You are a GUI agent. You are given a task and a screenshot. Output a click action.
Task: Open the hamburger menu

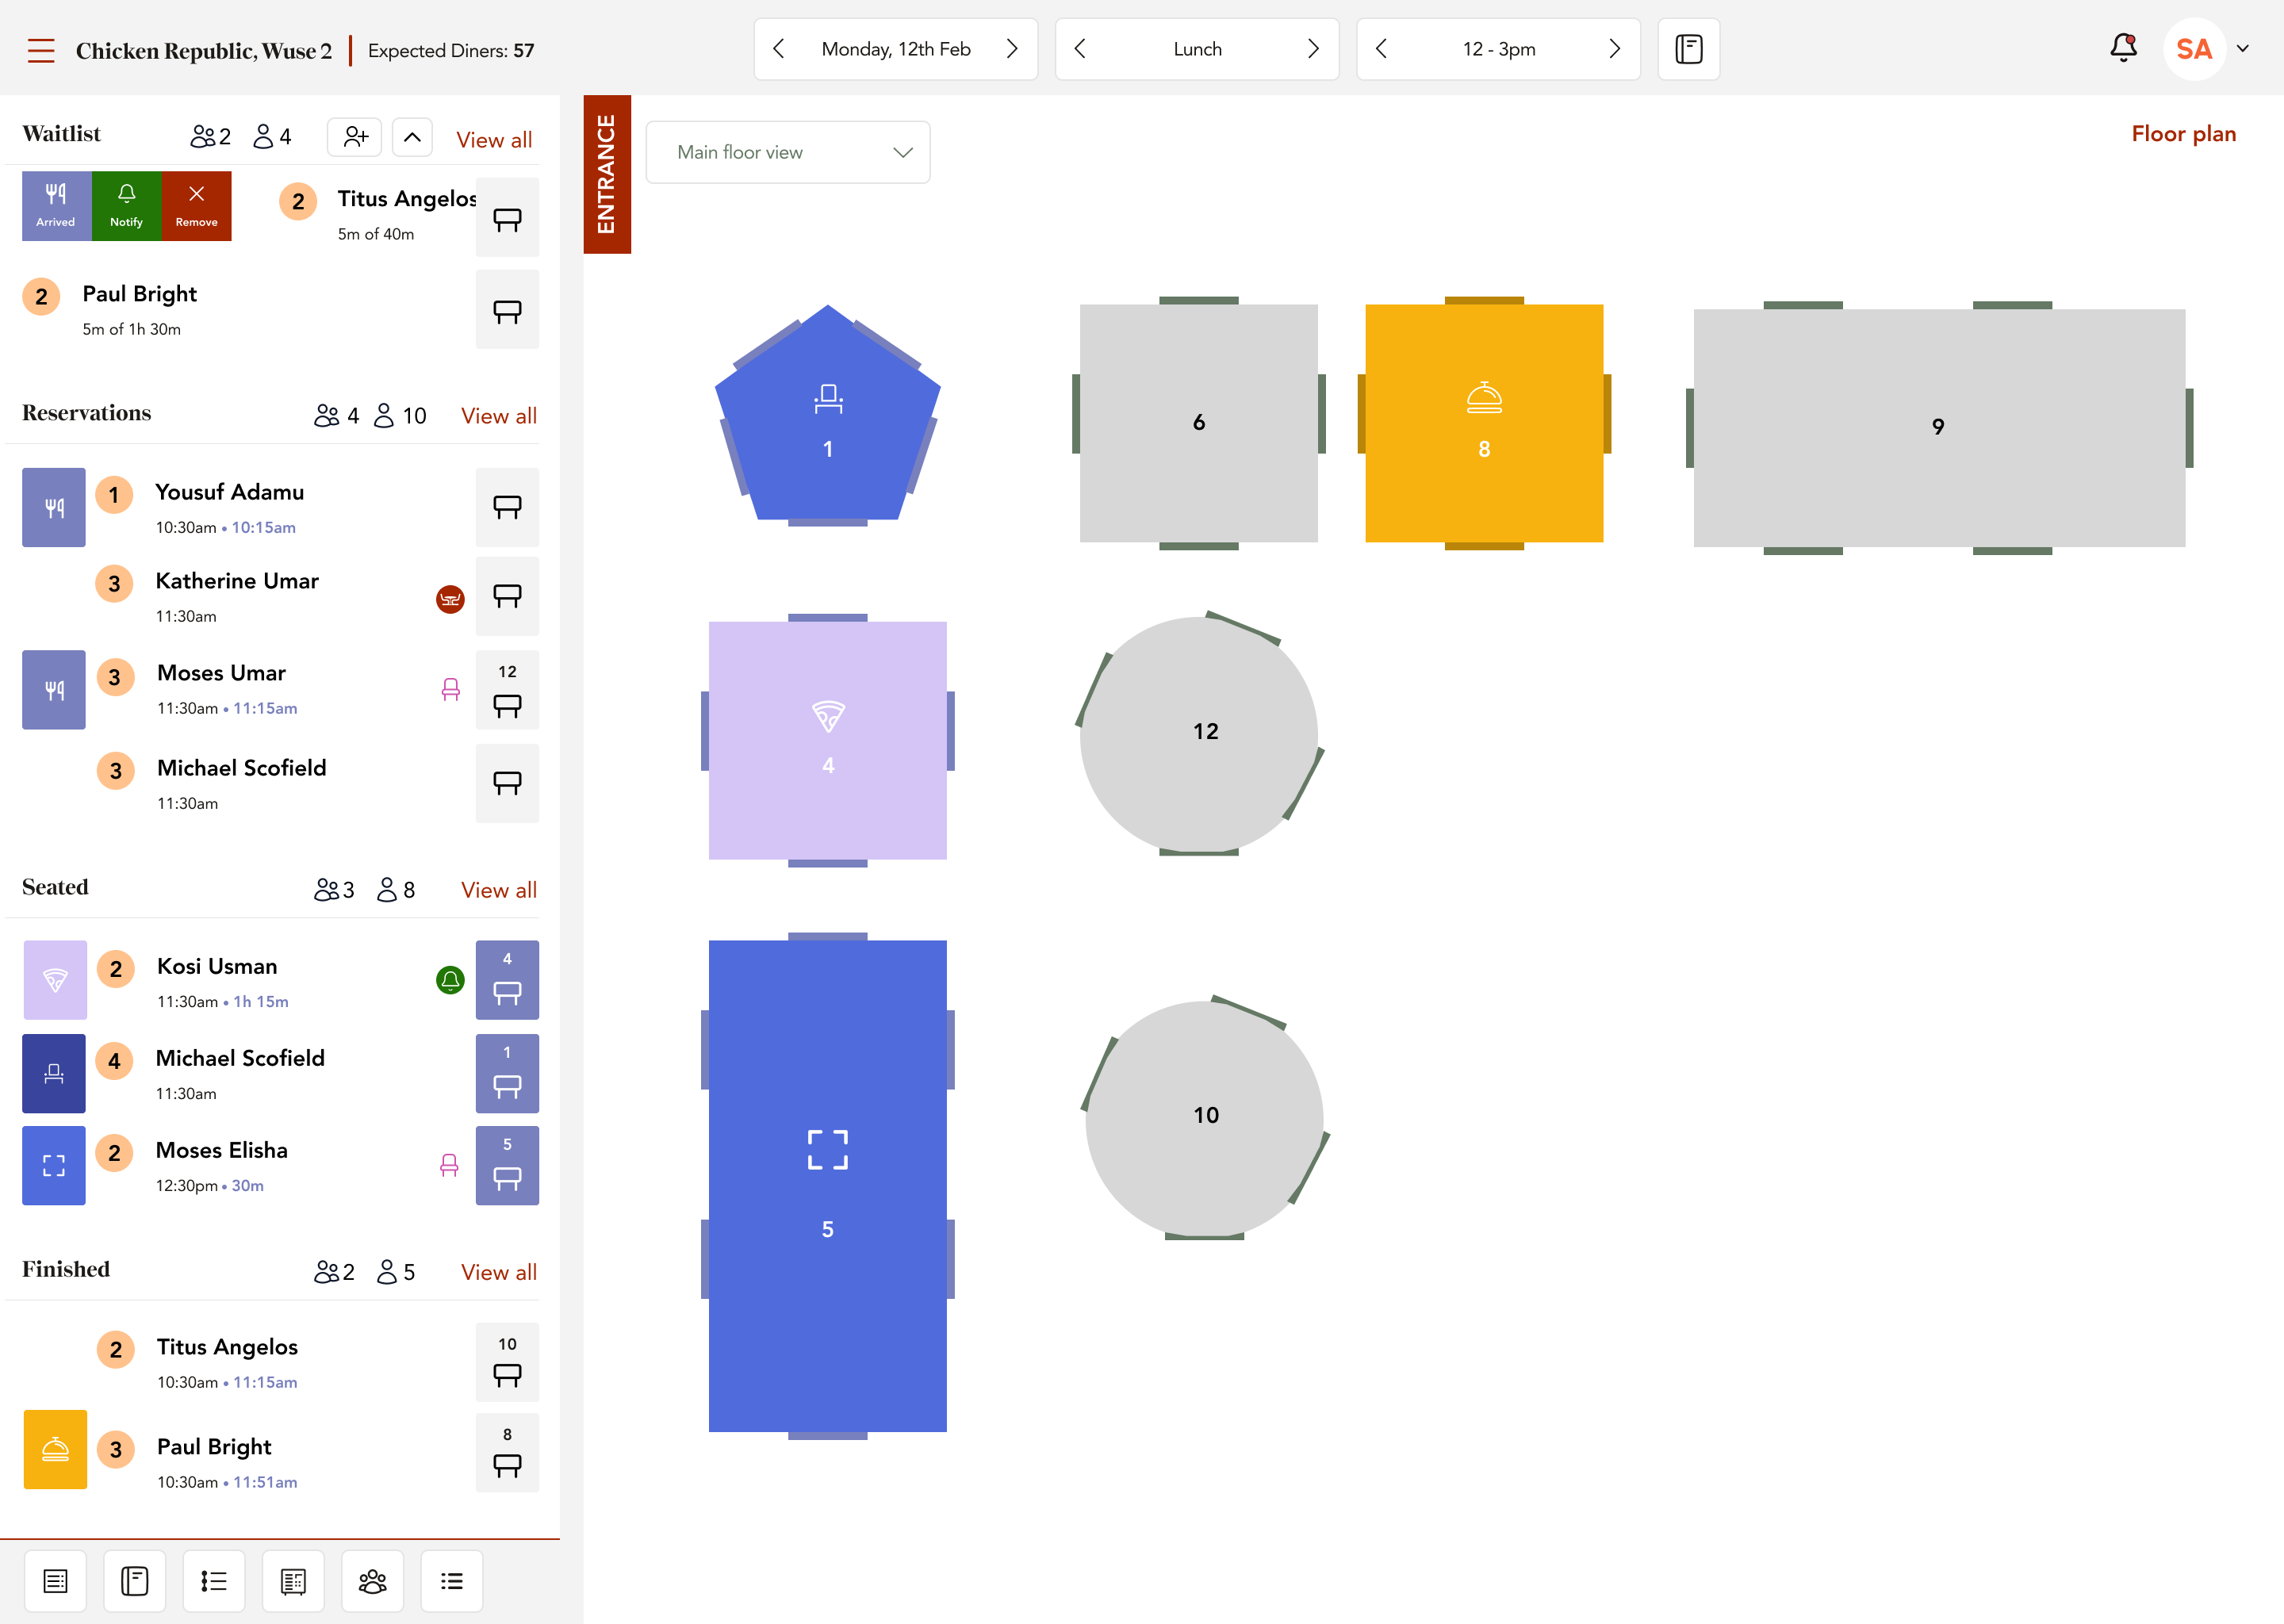[x=41, y=50]
